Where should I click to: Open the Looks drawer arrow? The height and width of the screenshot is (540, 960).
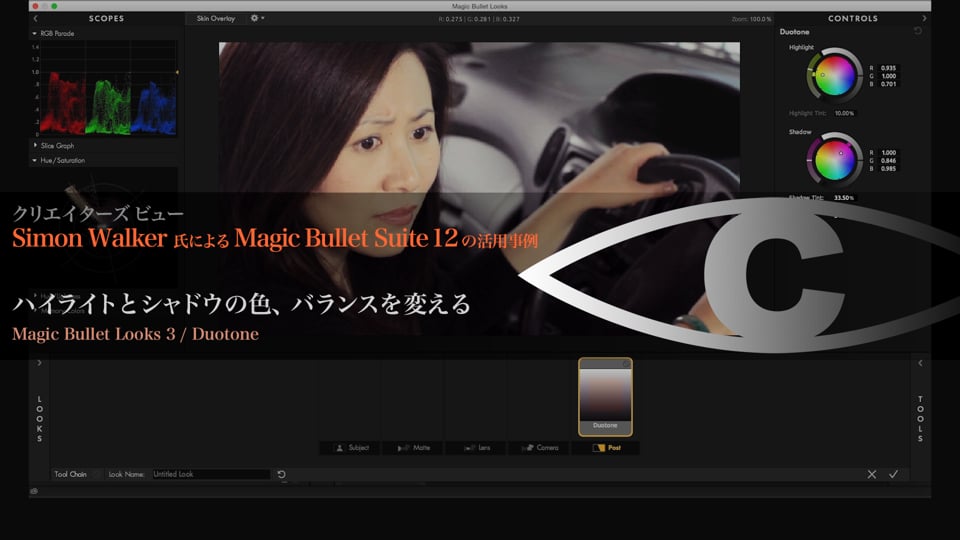(x=39, y=363)
